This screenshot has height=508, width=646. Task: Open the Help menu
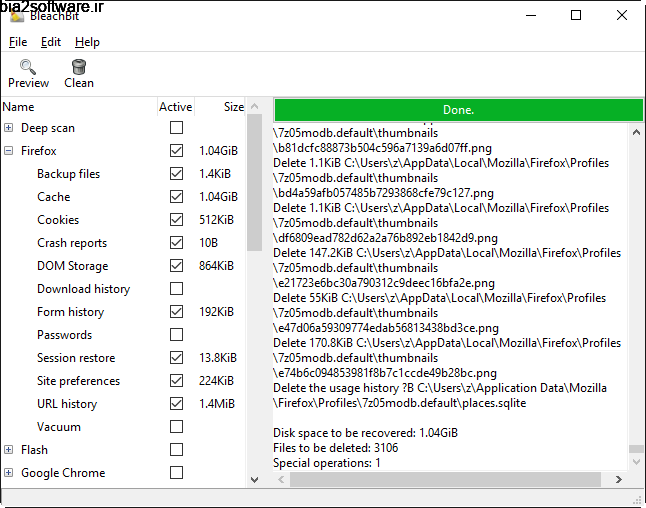pos(87,42)
